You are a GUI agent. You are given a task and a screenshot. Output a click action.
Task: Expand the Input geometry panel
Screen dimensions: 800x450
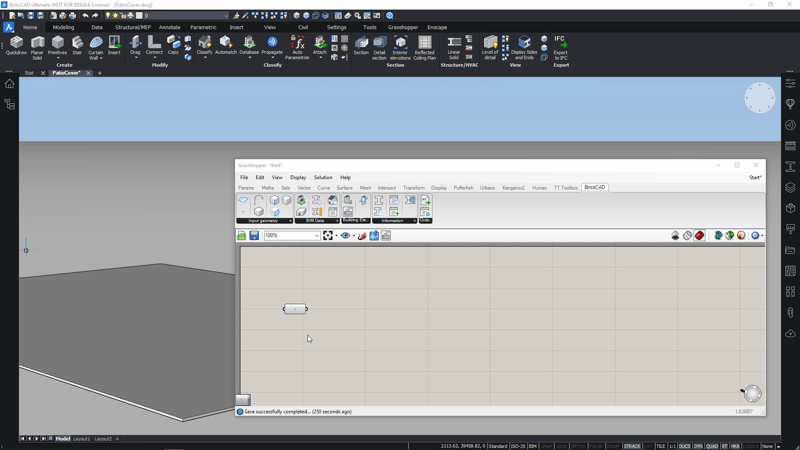point(290,220)
